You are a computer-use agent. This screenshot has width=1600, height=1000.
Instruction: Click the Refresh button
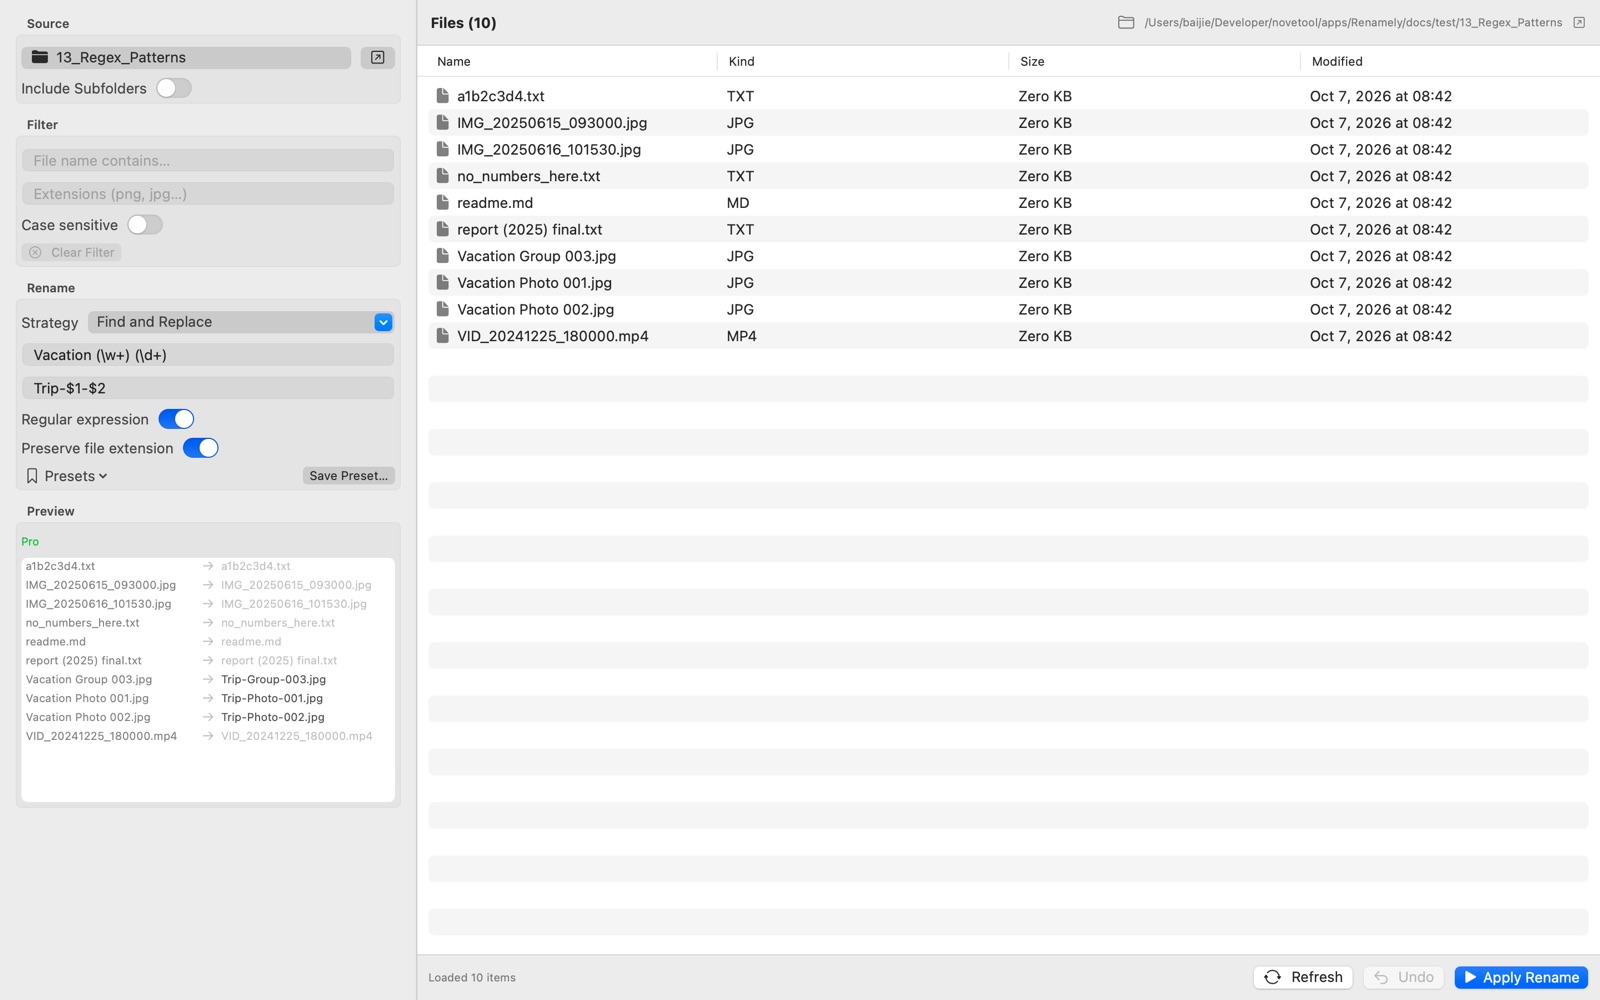(x=1303, y=977)
